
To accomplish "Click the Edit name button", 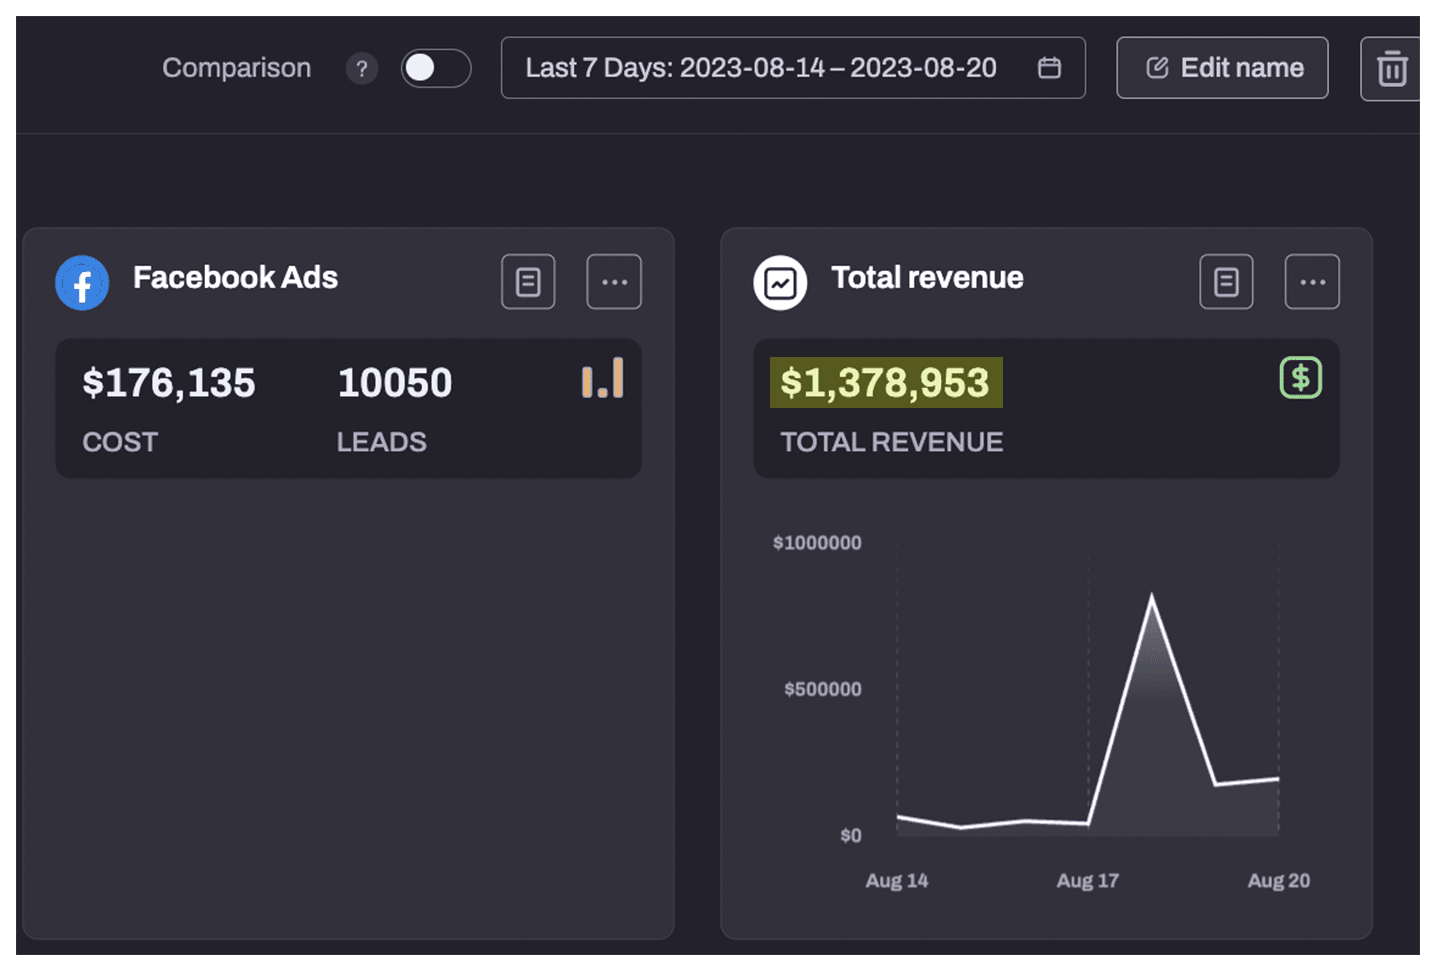I will pos(1222,68).
